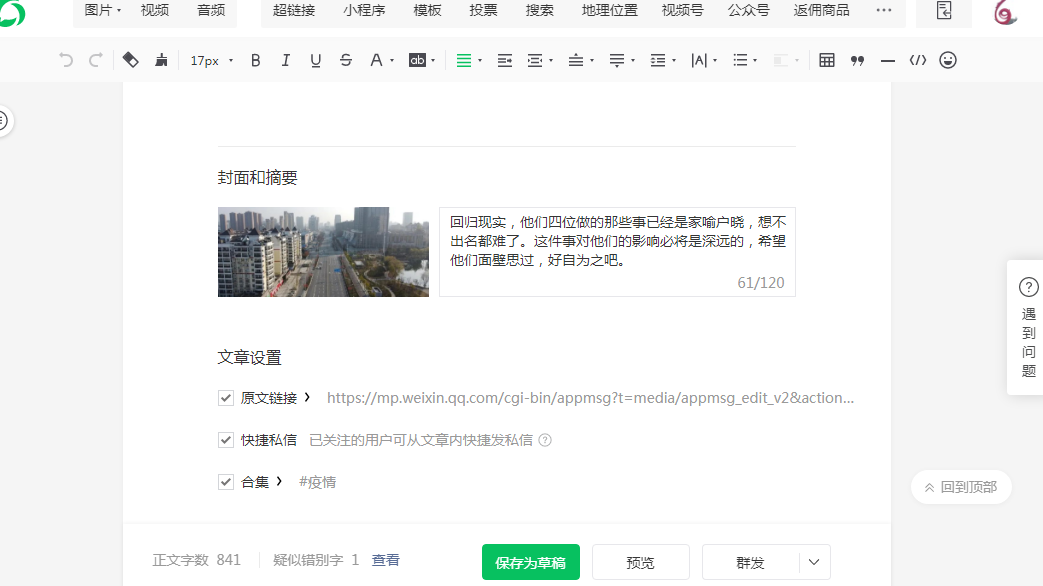This screenshot has width=1043, height=586.
Task: Show more insert options (…)
Action: (883, 10)
